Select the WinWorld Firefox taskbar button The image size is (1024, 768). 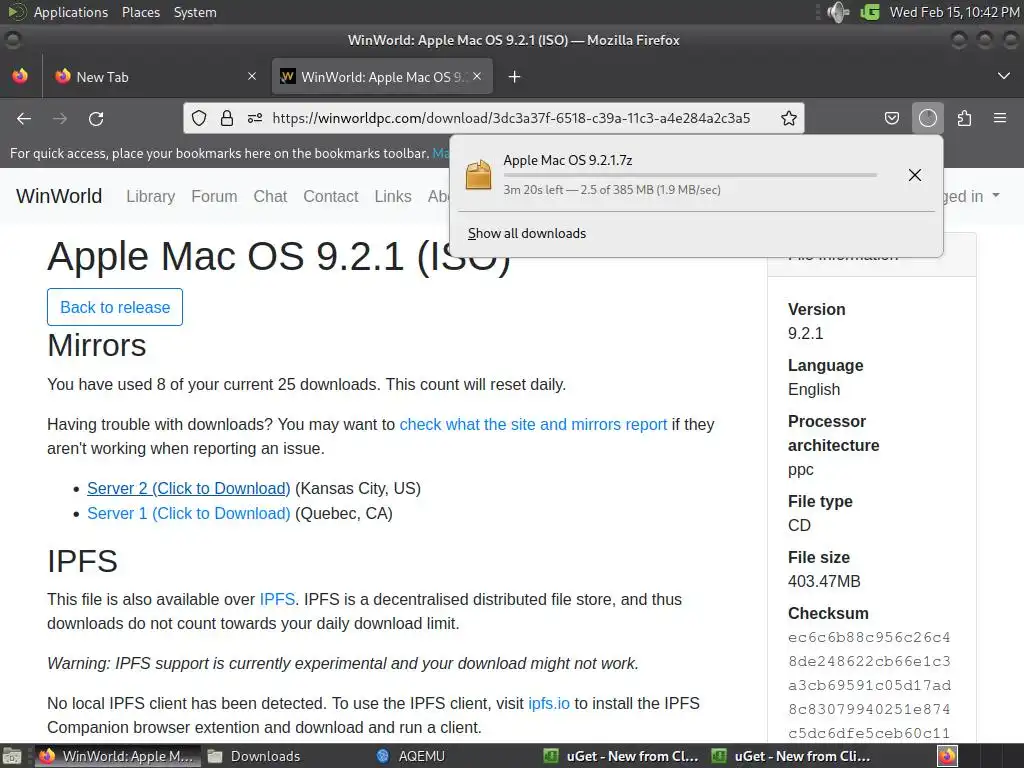point(118,756)
